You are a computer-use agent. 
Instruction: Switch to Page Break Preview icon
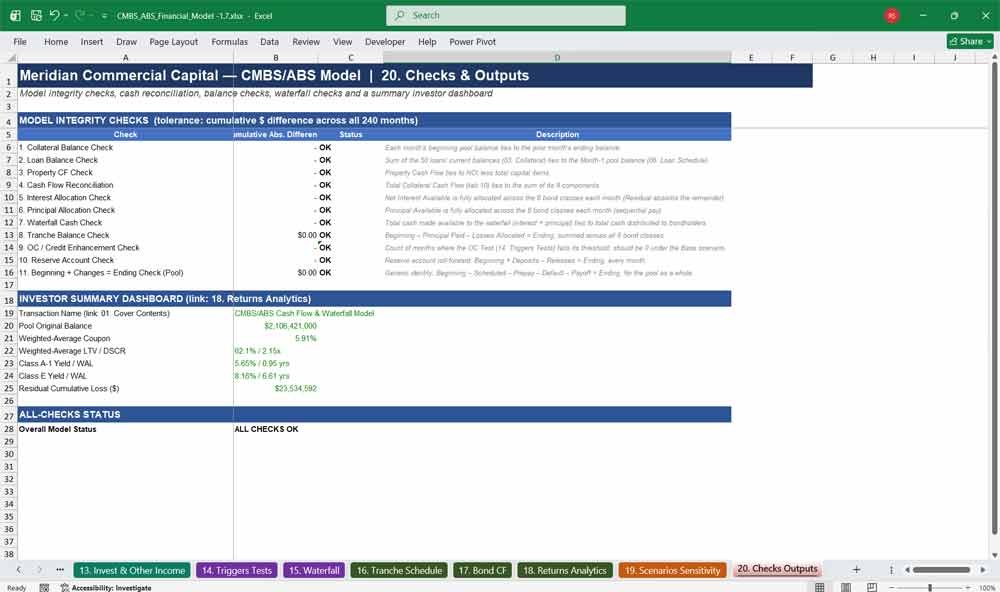coord(872,587)
